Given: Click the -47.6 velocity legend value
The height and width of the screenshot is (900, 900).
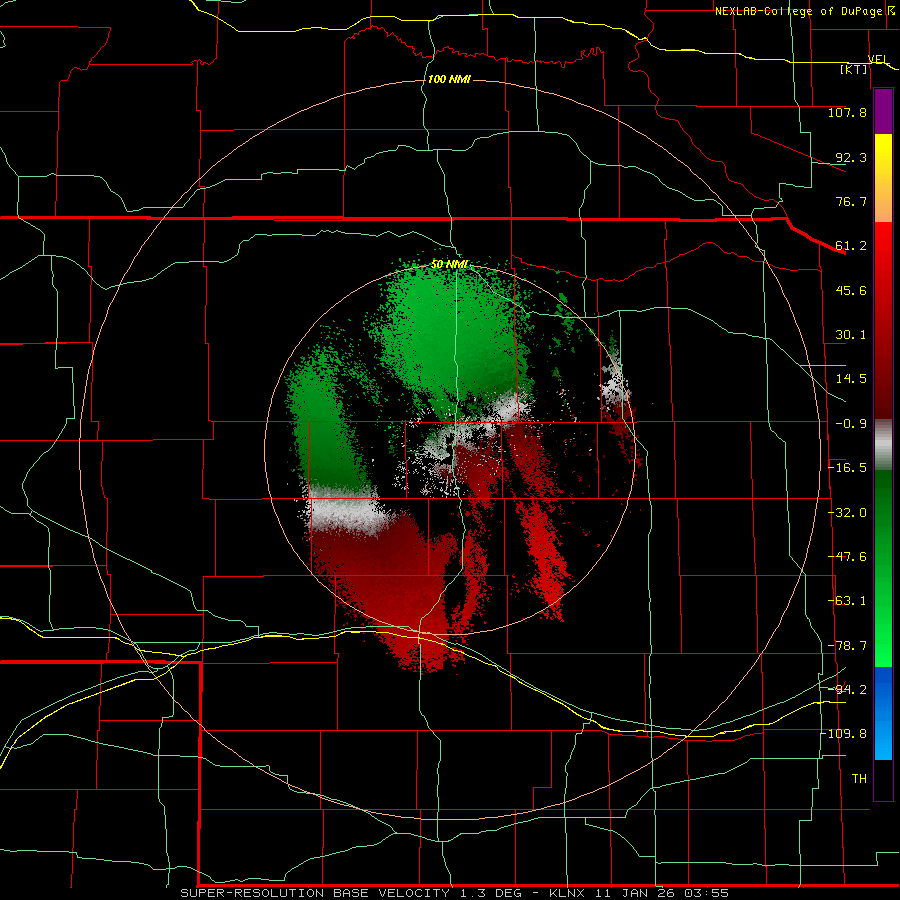Looking at the screenshot, I should (x=847, y=557).
